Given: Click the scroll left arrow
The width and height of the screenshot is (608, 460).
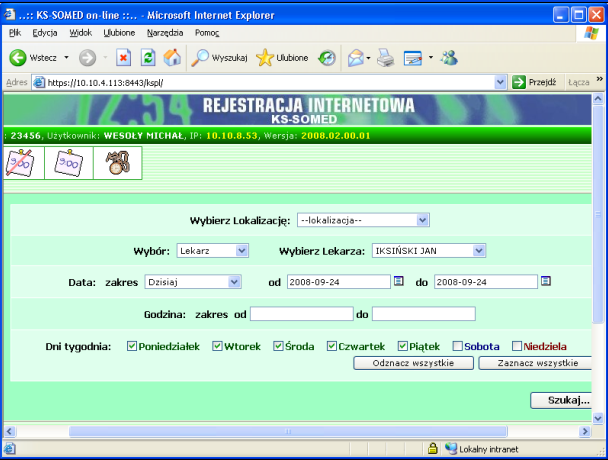Looking at the screenshot, I should (9, 431).
